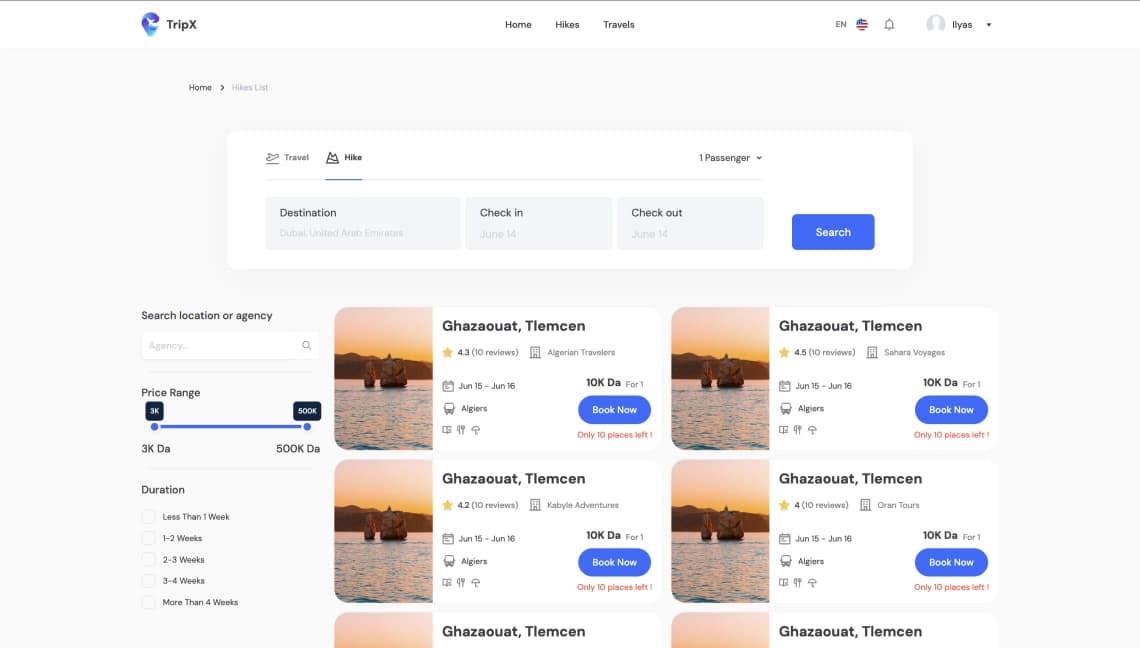1140x648 pixels.
Task: Click the building icon beside Kabyle Adventures
Action: 535,505
